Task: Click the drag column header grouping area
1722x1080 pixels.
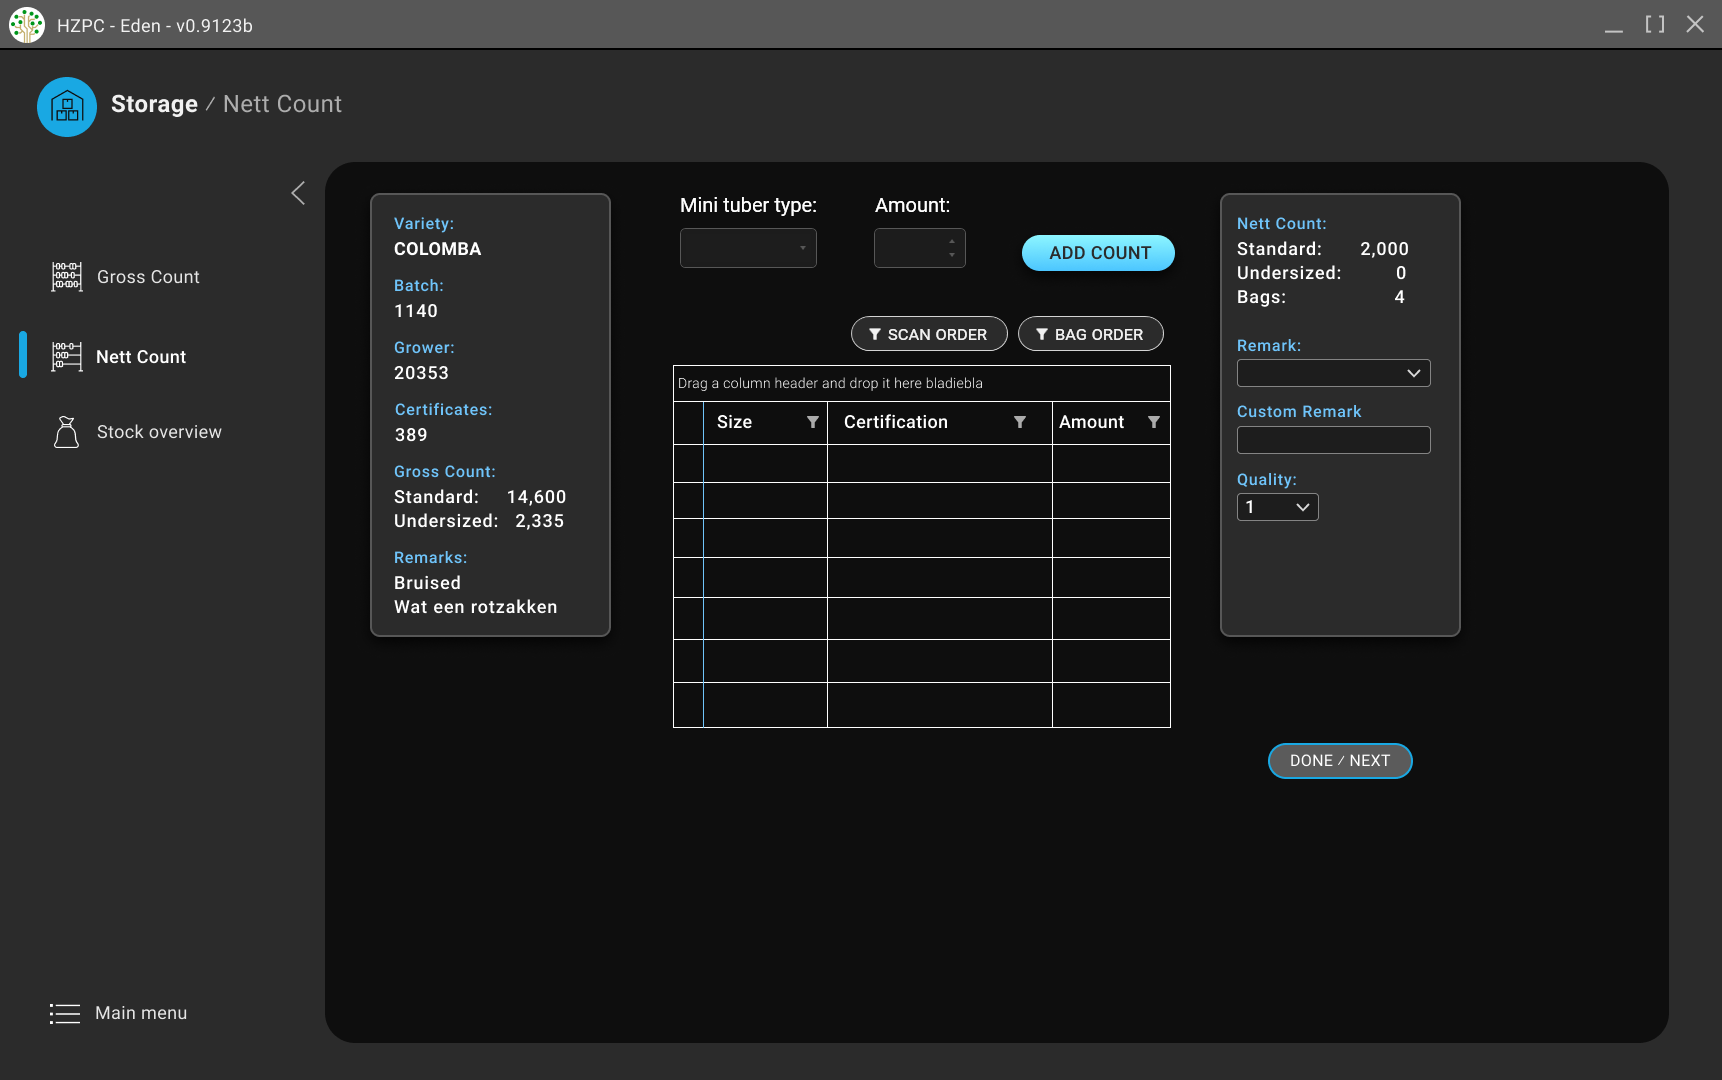Action: tap(922, 384)
